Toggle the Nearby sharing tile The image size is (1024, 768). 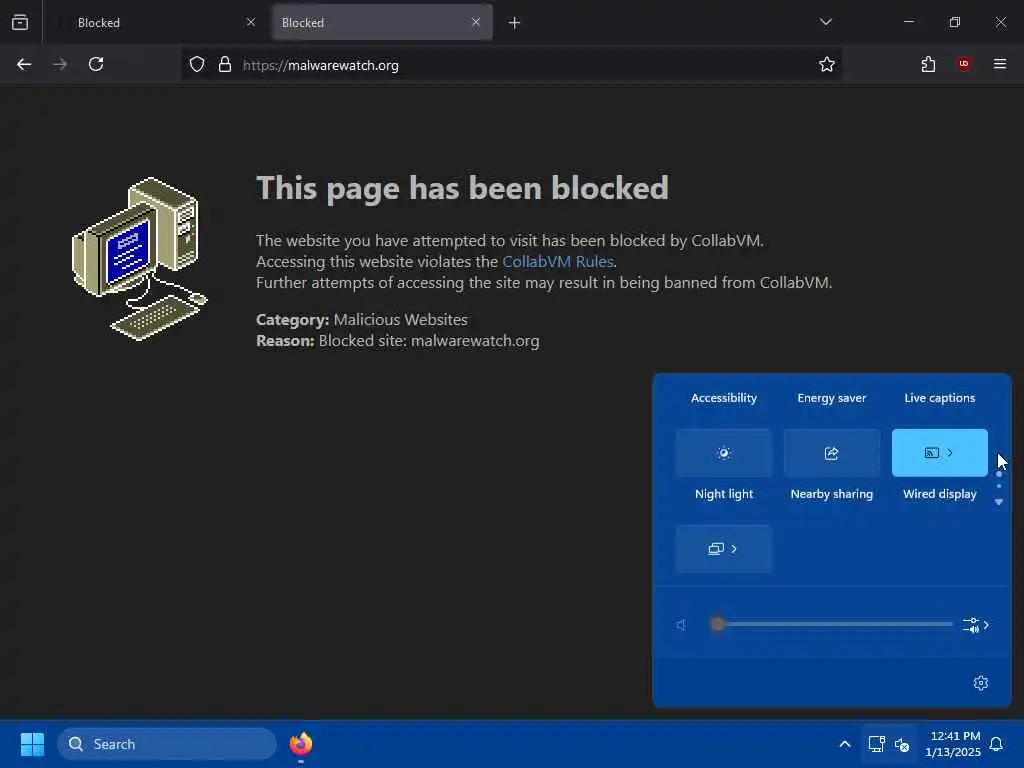[x=831, y=453]
